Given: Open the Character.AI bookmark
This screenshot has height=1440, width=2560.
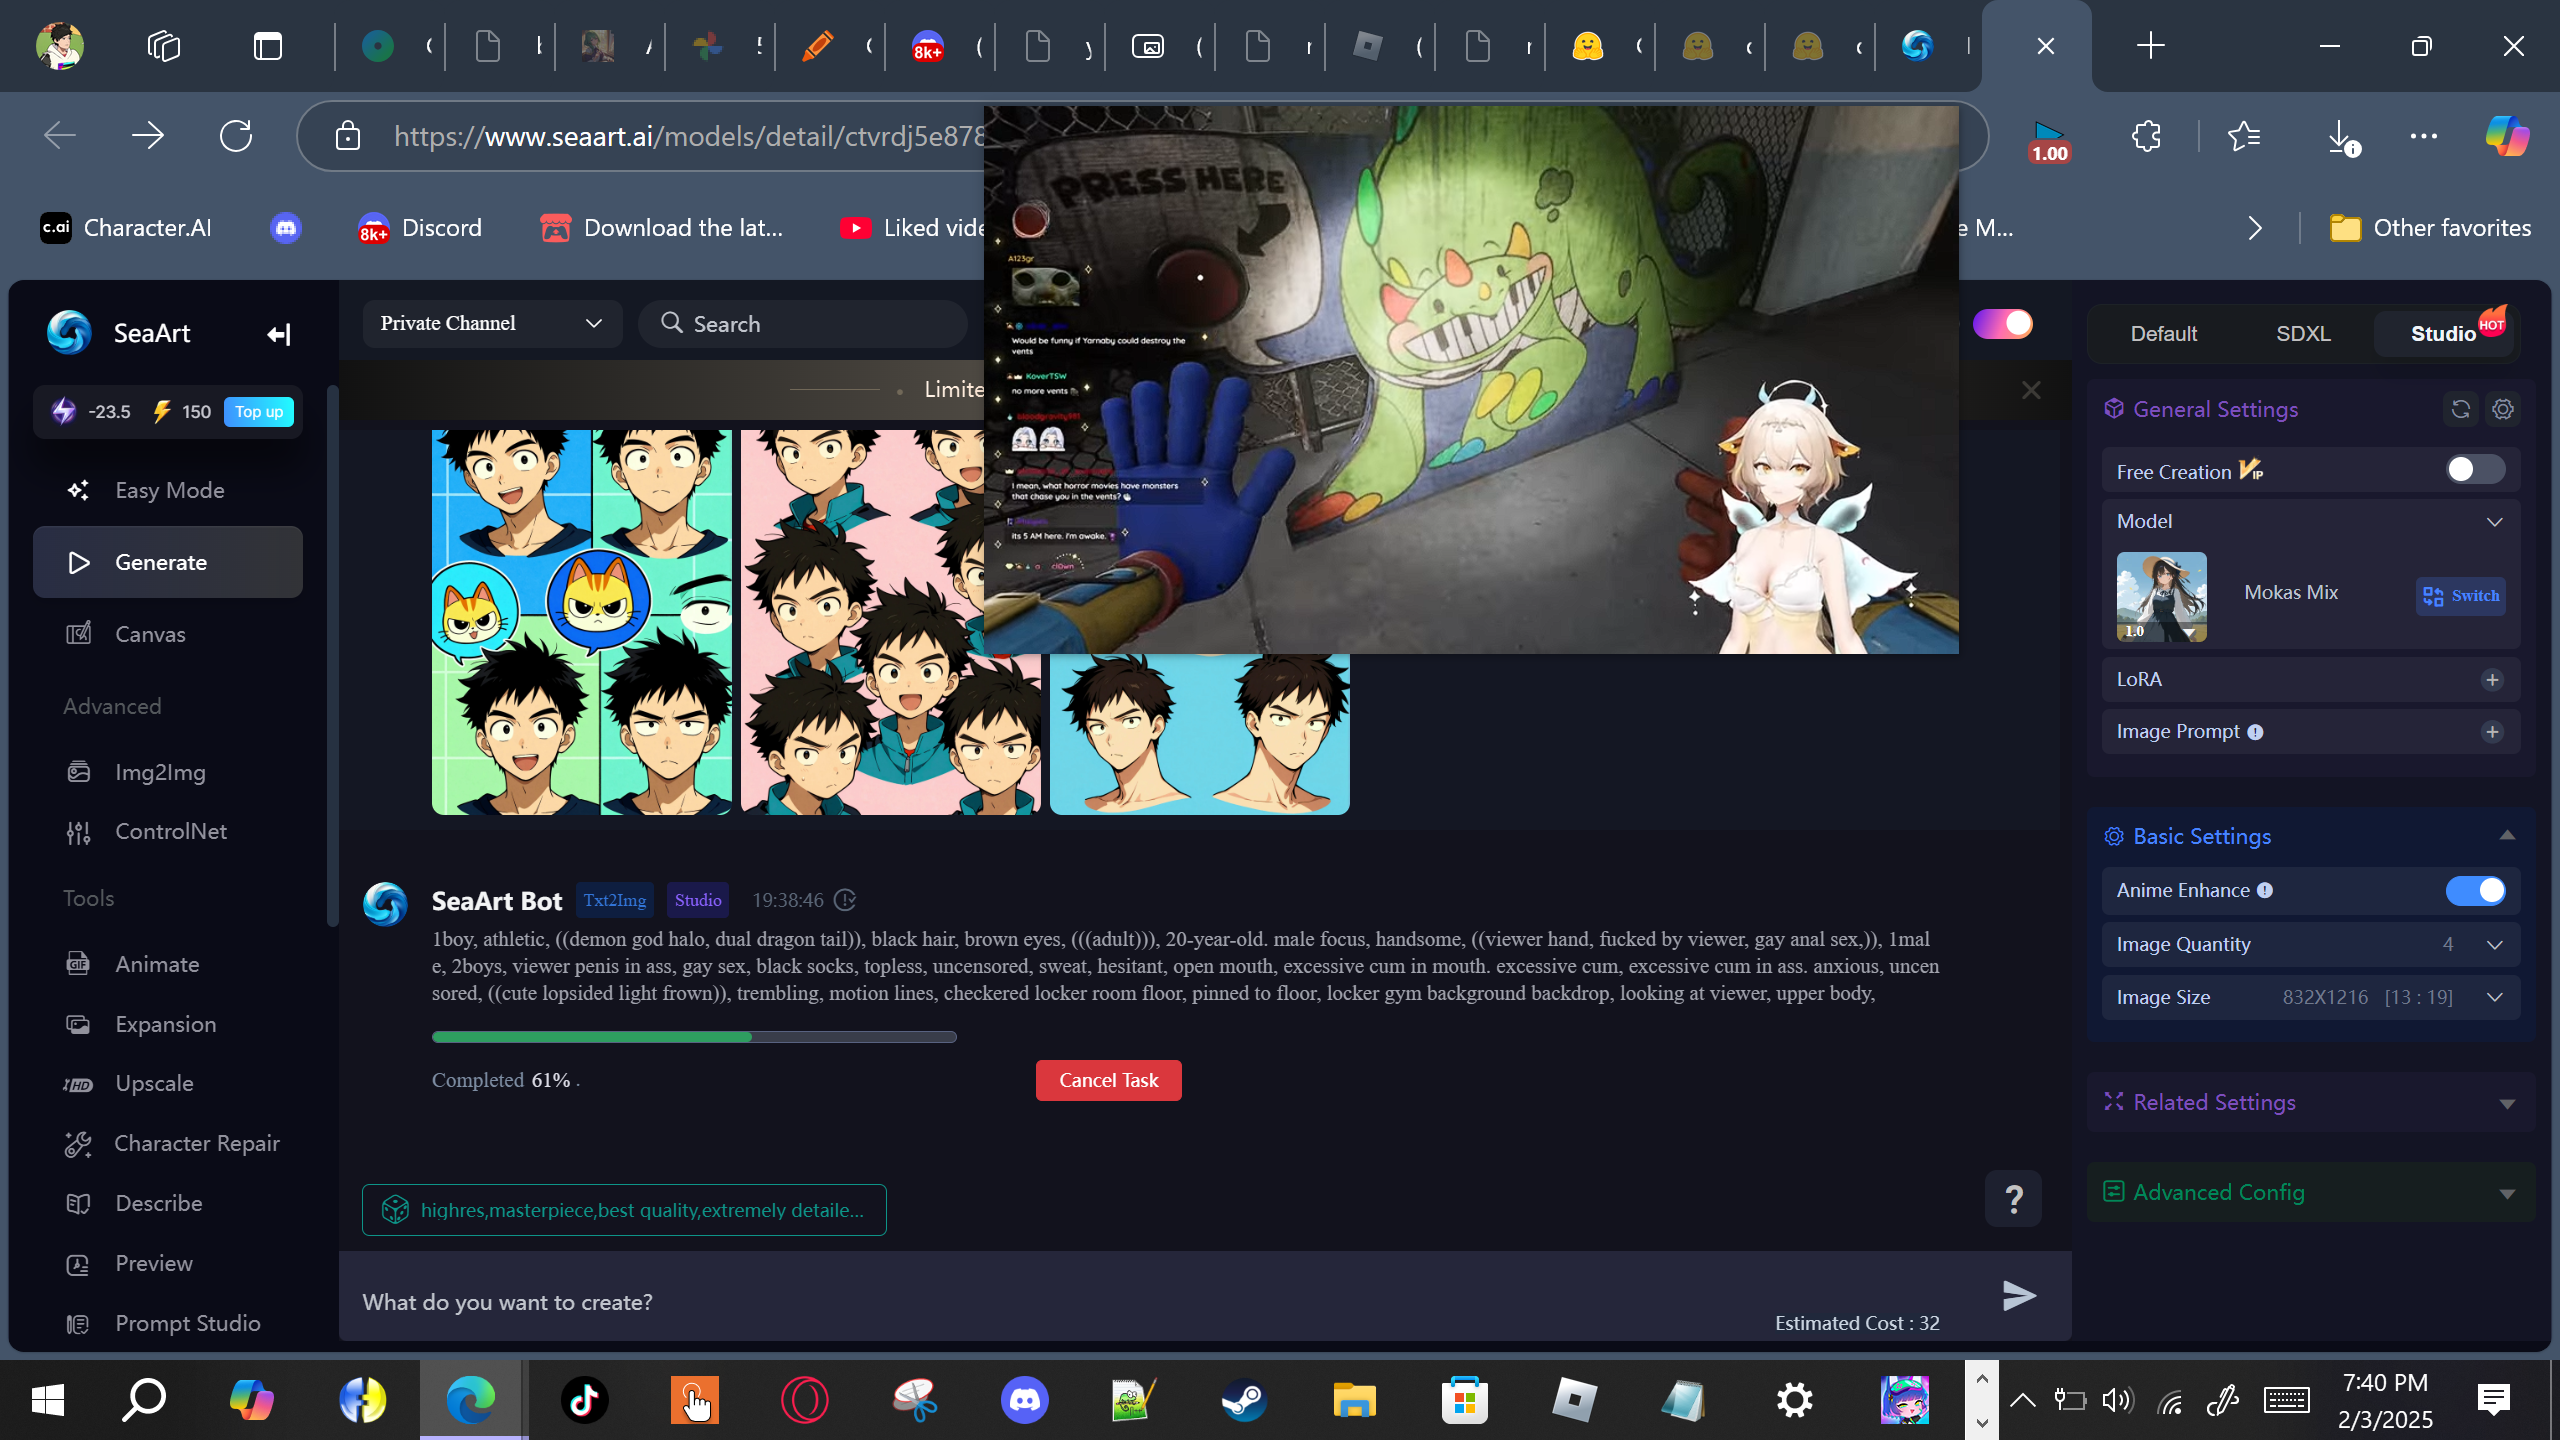Looking at the screenshot, I should click(126, 228).
